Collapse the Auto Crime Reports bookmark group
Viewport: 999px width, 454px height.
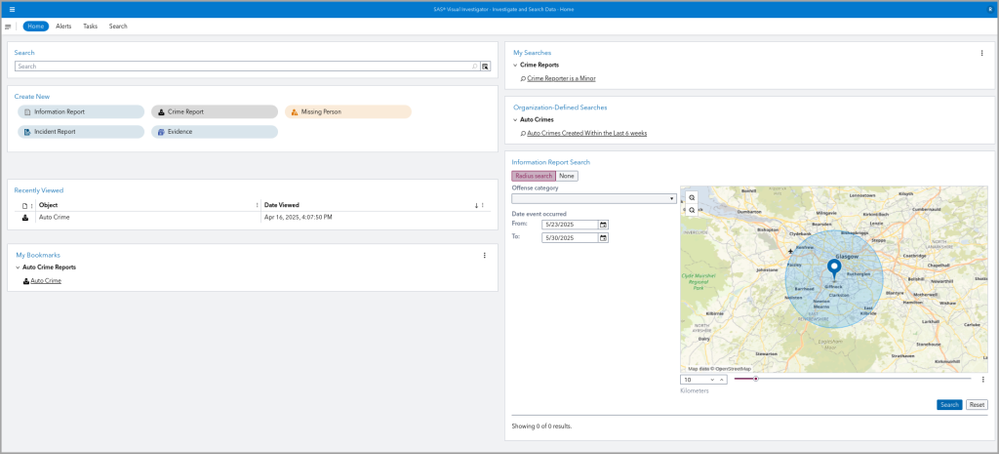pyautogui.click(x=18, y=268)
